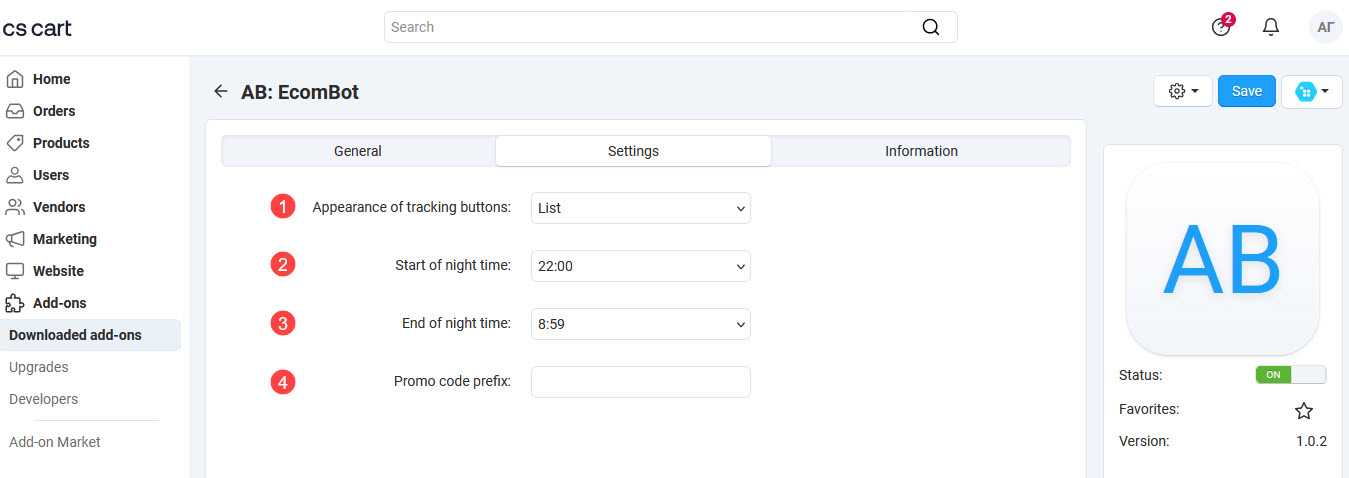
Task: Click the Home icon in sidebar
Action: (15, 79)
